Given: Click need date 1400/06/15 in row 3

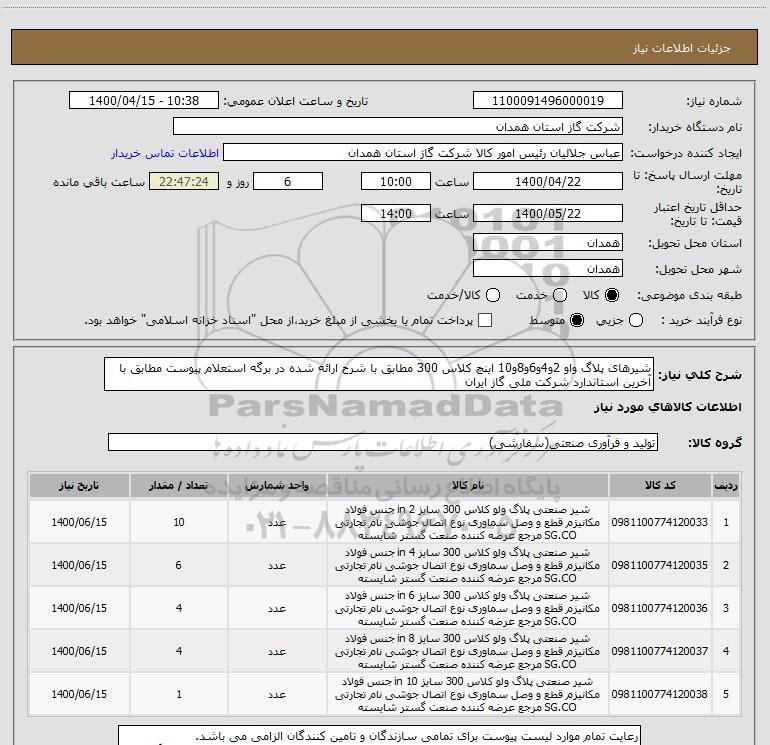Looking at the screenshot, I should pyautogui.click(x=79, y=608).
